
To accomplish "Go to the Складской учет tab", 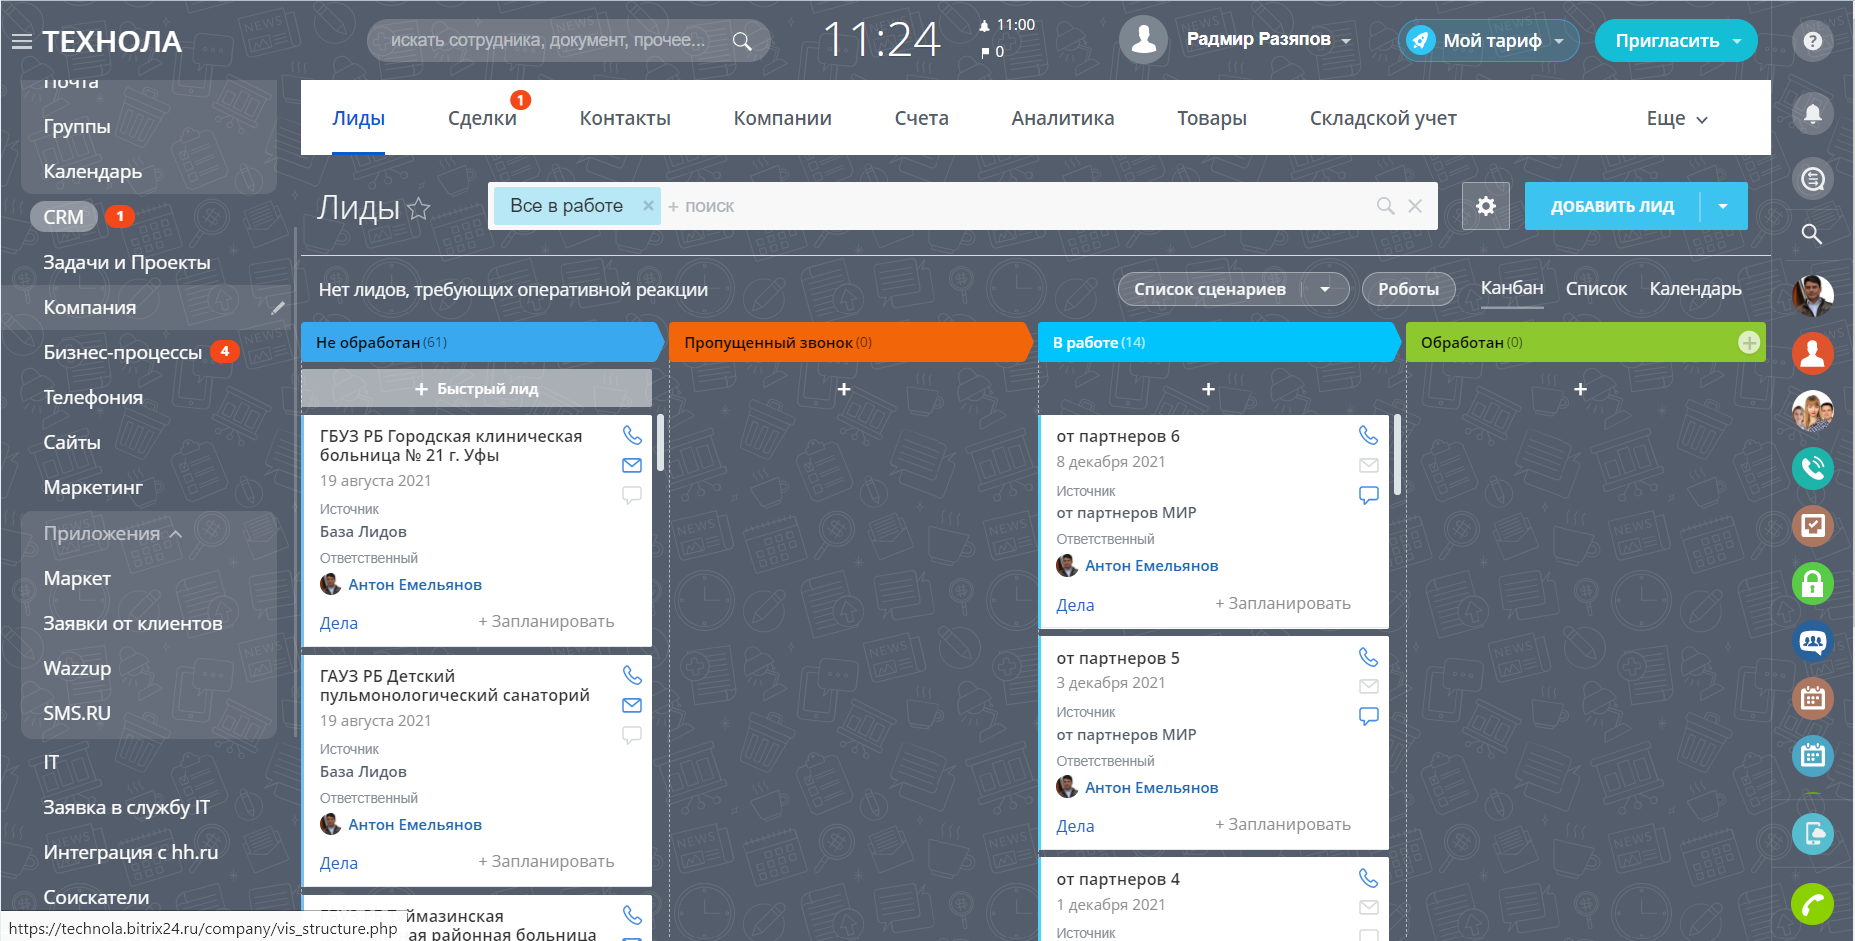I will pos(1383,118).
